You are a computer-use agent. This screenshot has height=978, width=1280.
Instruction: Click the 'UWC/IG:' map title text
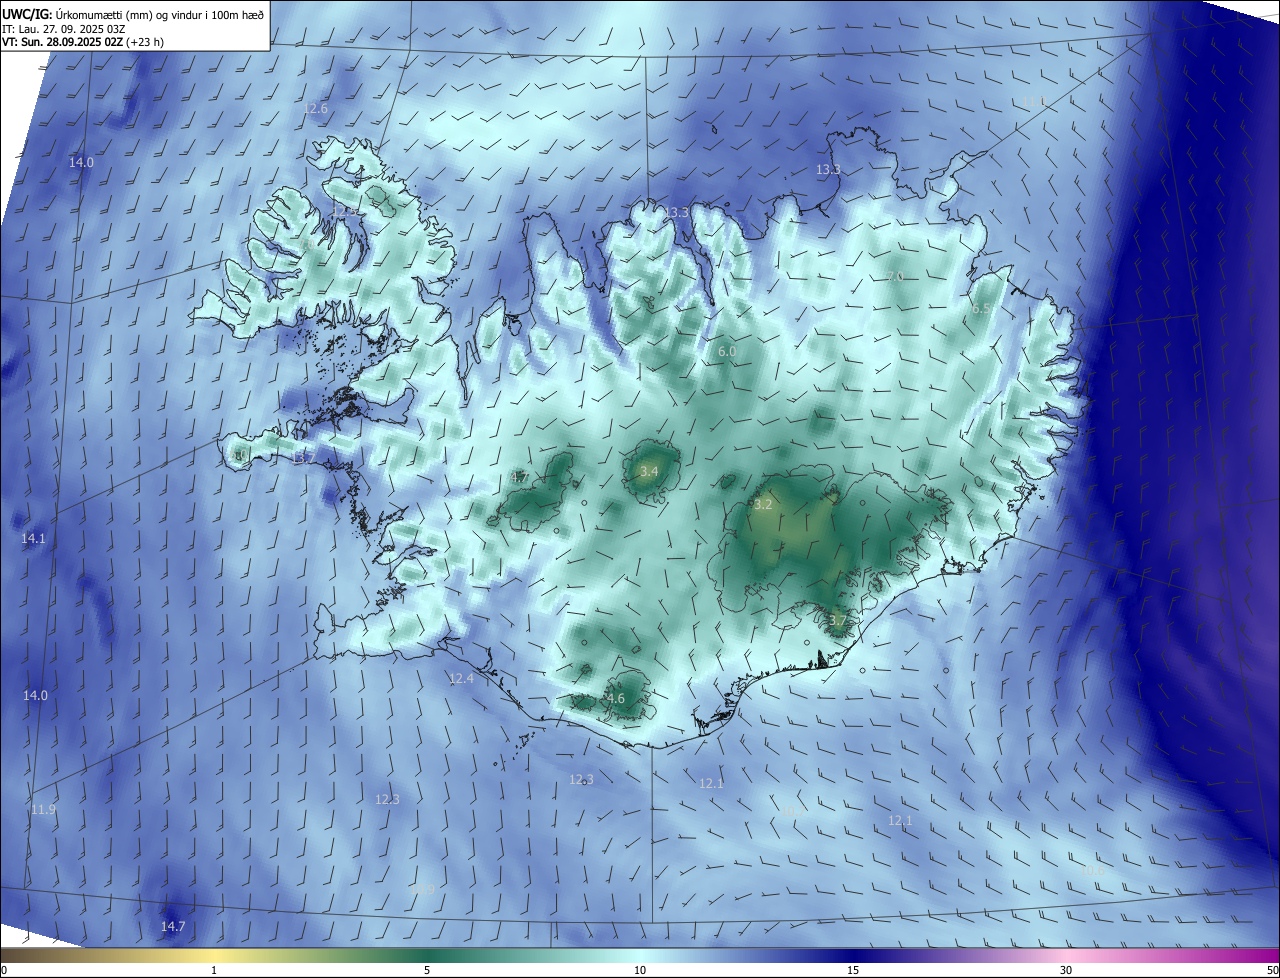[27, 14]
